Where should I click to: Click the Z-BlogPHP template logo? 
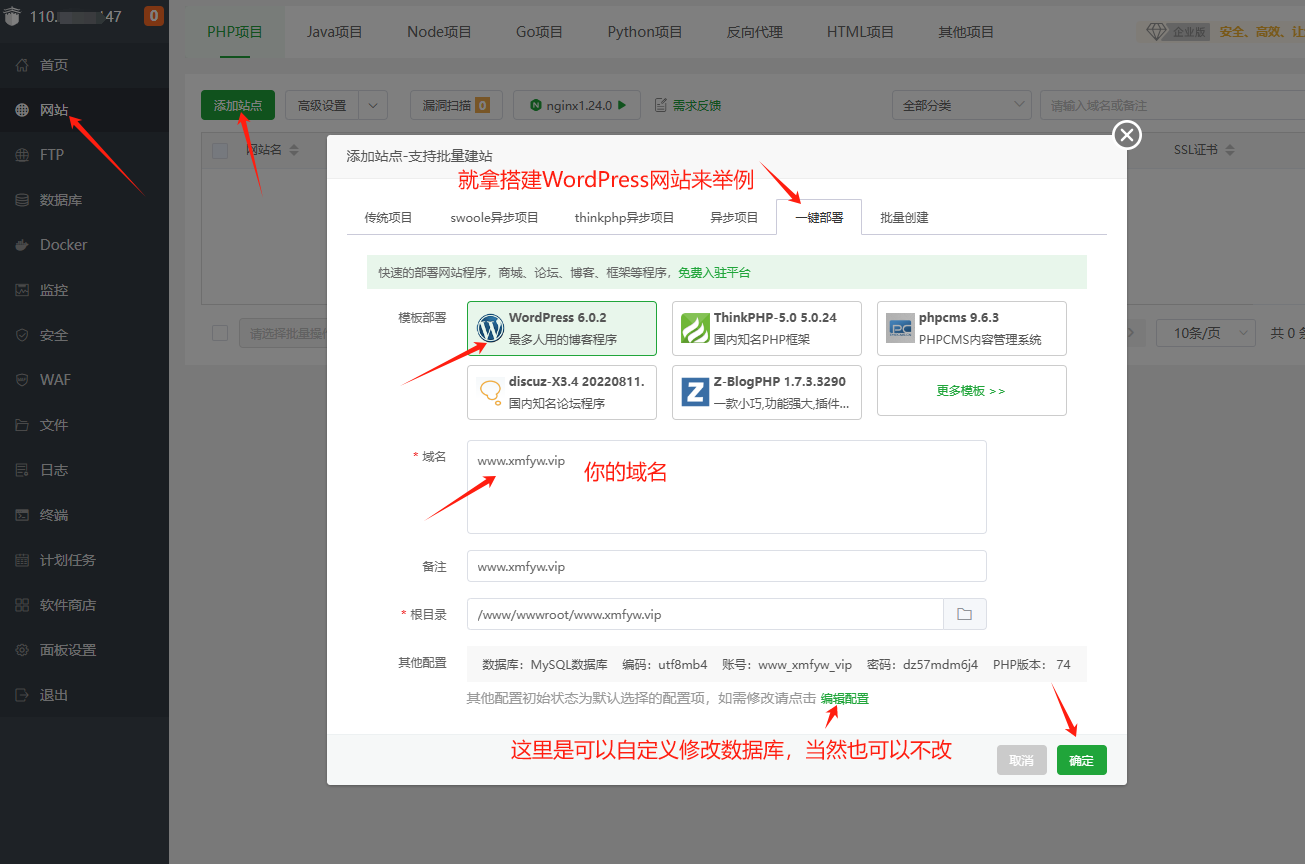coord(695,392)
